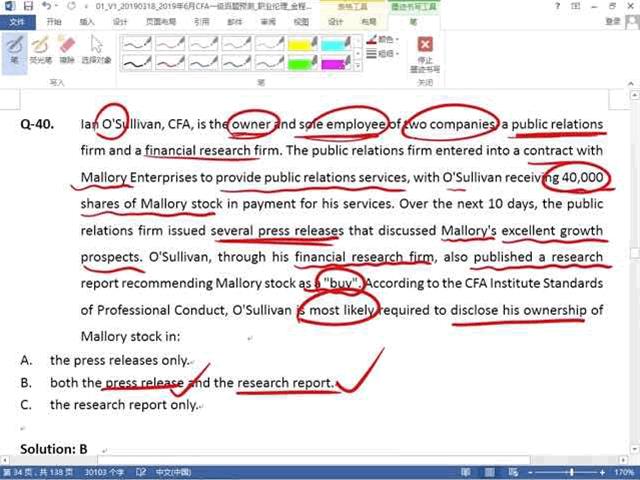Screen dimensions: 640x480
Task: Click the proofing check icon in the status bar
Action: pos(141,472)
